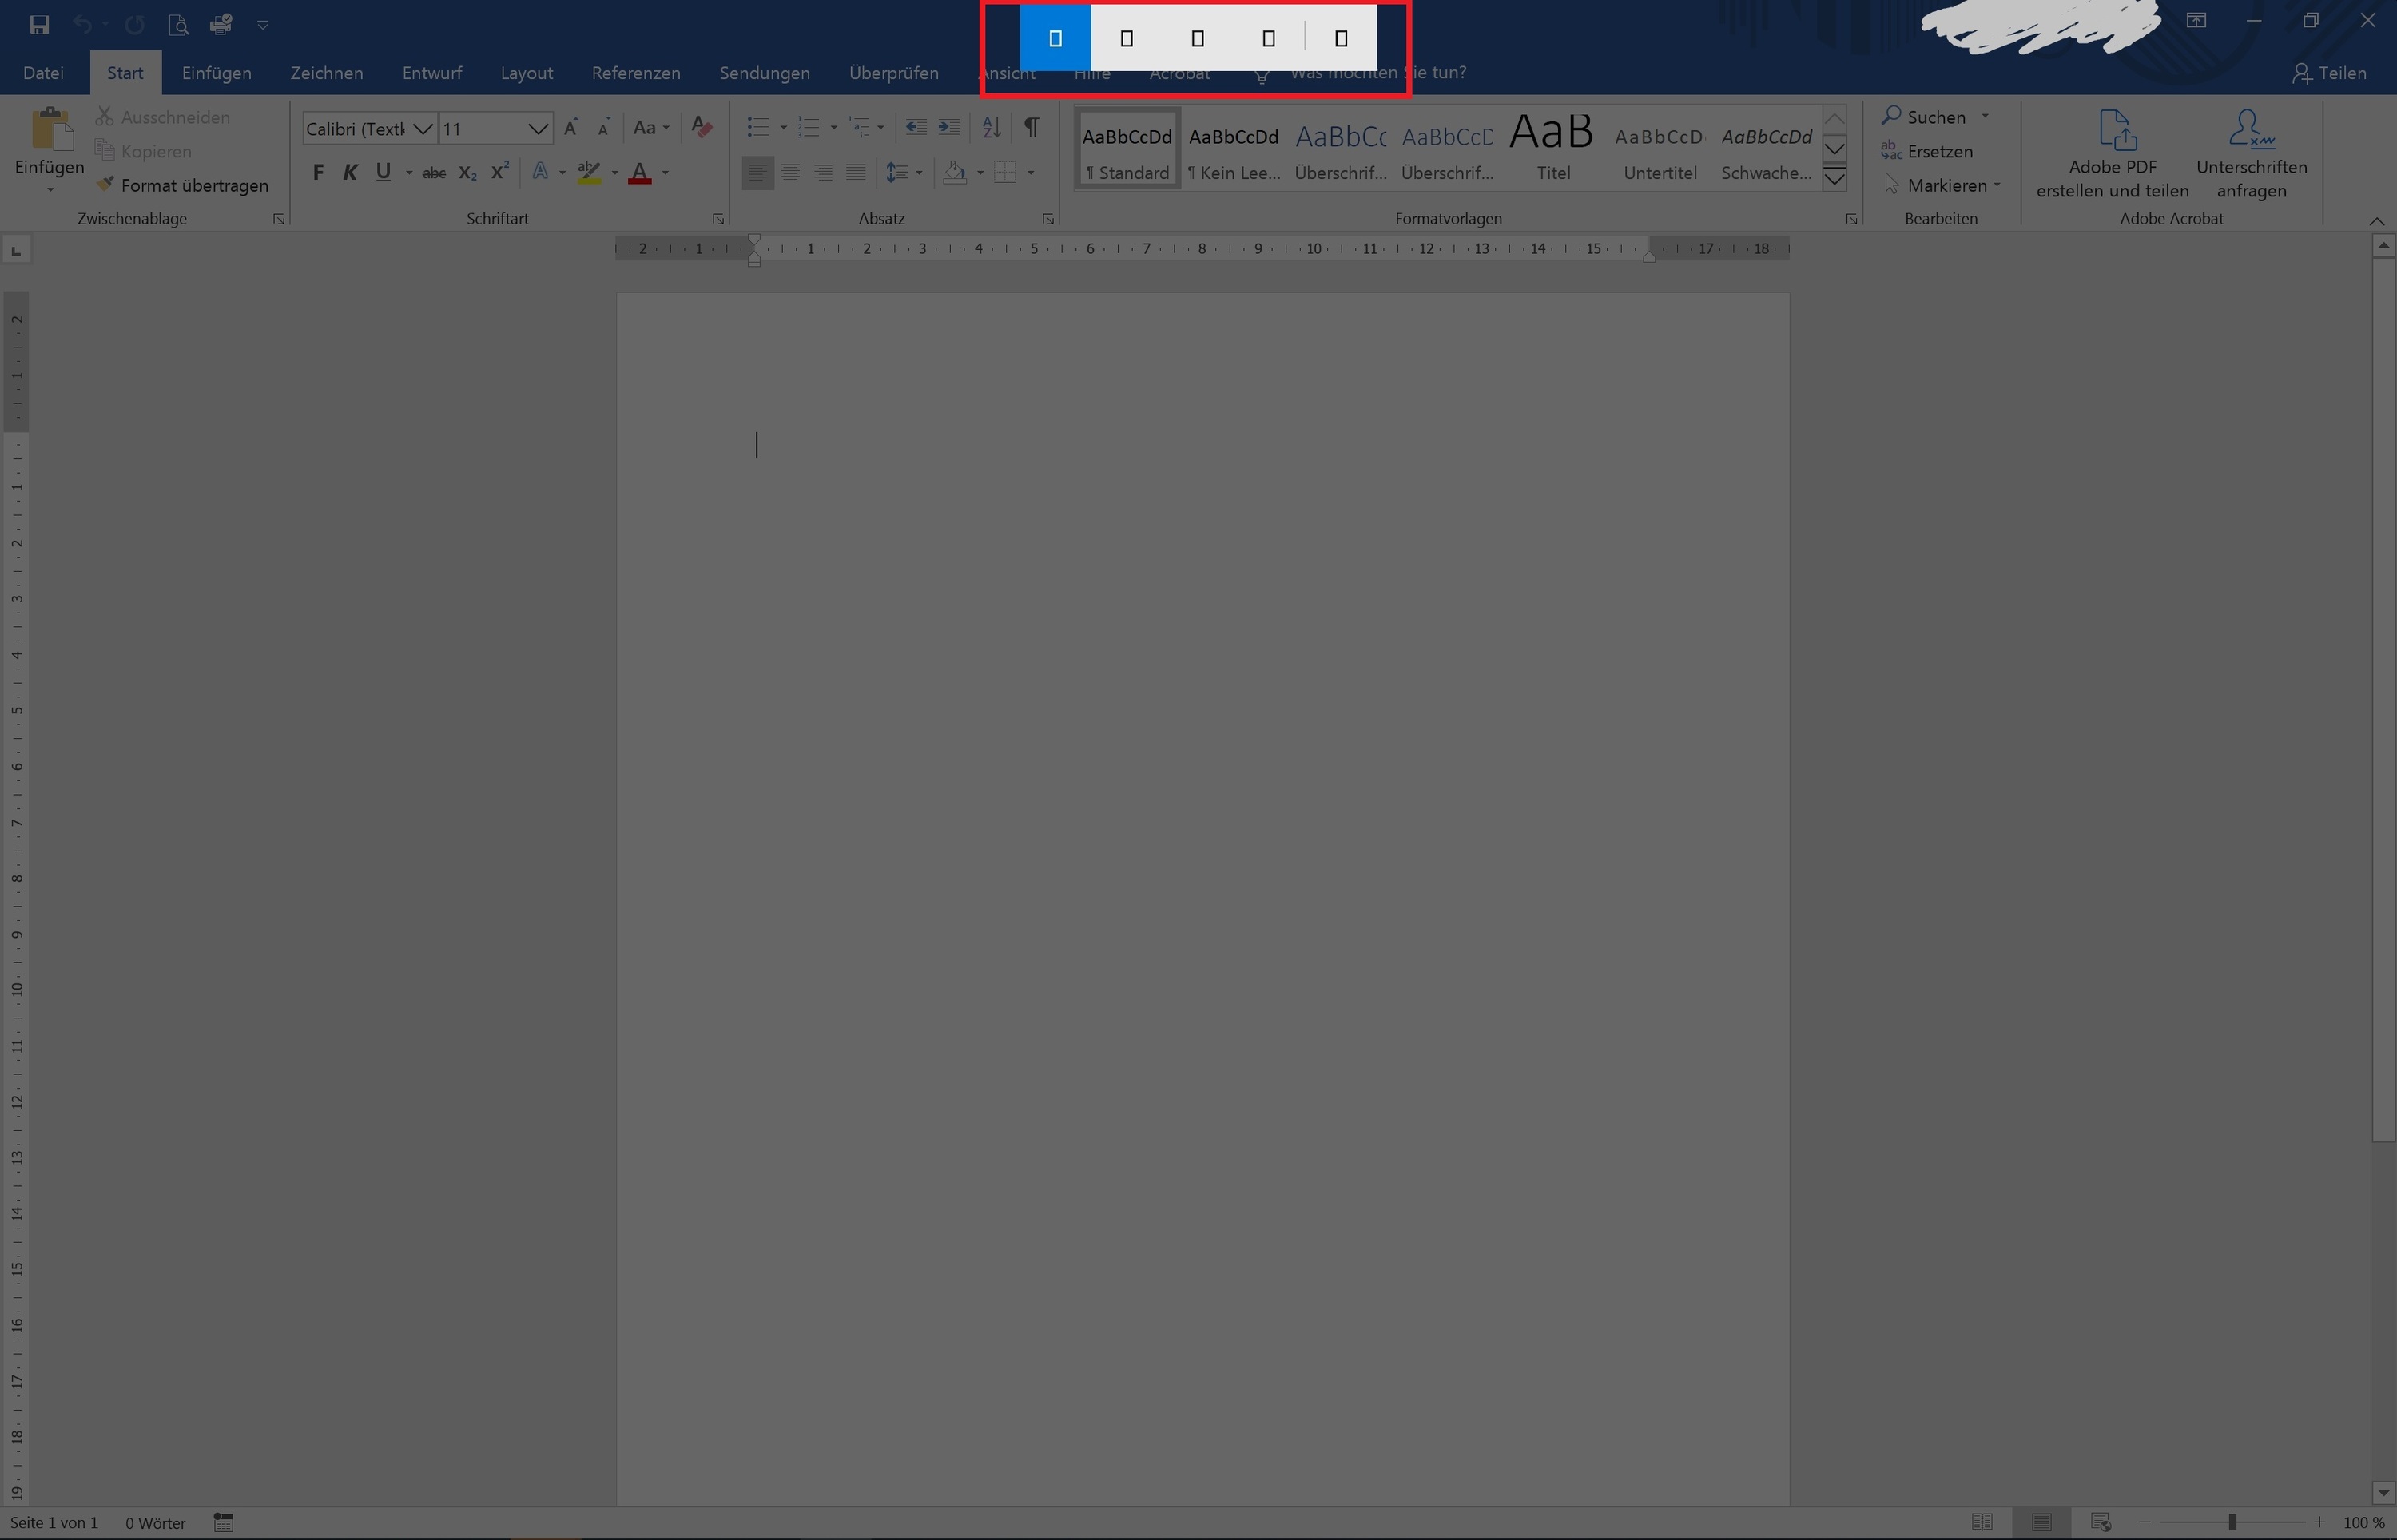Select the Einfügen tab
The height and width of the screenshot is (1540, 2397).
[x=215, y=73]
